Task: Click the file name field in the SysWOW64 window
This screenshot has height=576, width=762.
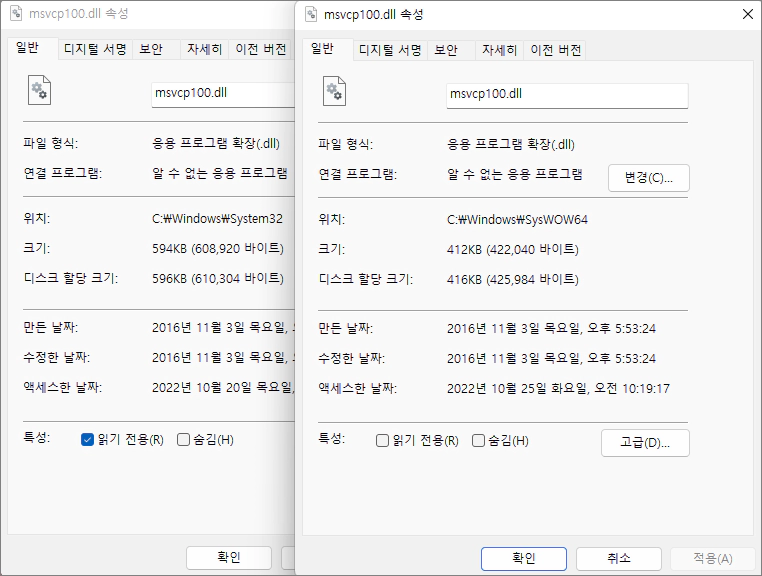Action: (567, 95)
